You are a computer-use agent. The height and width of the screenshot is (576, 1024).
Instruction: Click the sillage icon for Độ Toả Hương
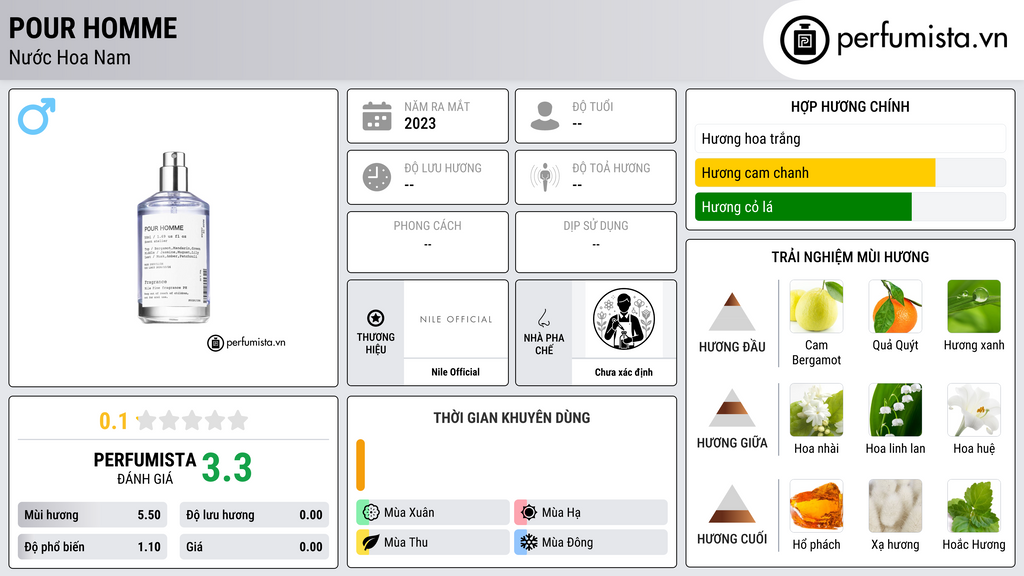(x=545, y=177)
